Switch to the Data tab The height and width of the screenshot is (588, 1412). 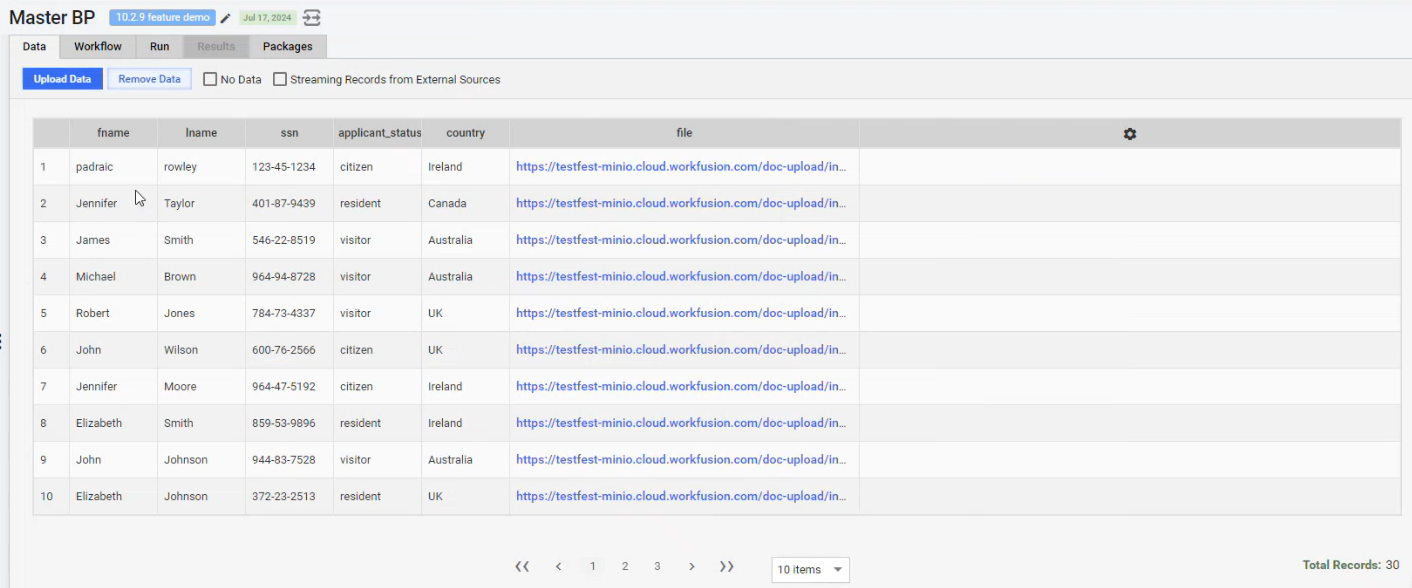click(34, 47)
